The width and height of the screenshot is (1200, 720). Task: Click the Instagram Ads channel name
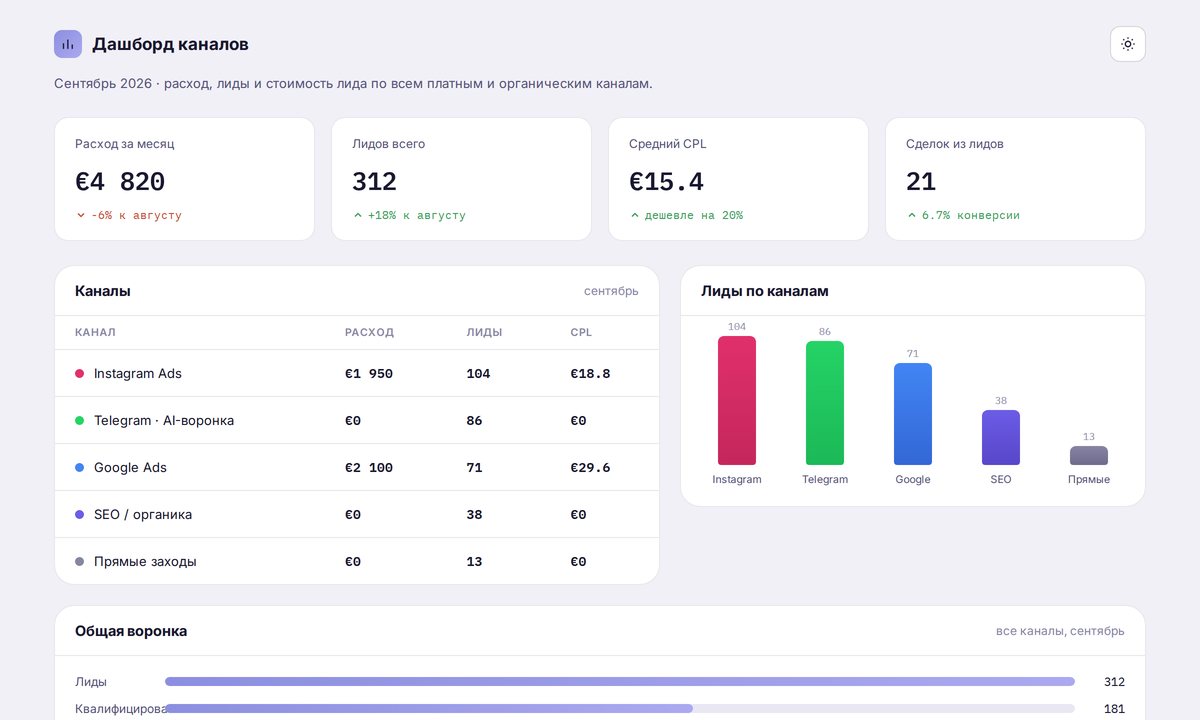coord(138,373)
